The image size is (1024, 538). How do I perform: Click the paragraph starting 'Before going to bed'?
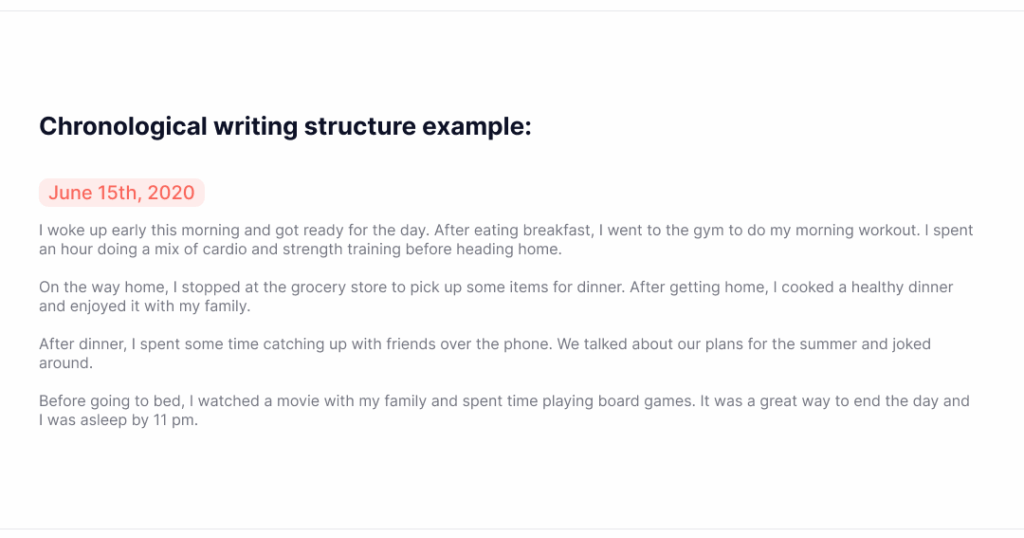pos(504,410)
